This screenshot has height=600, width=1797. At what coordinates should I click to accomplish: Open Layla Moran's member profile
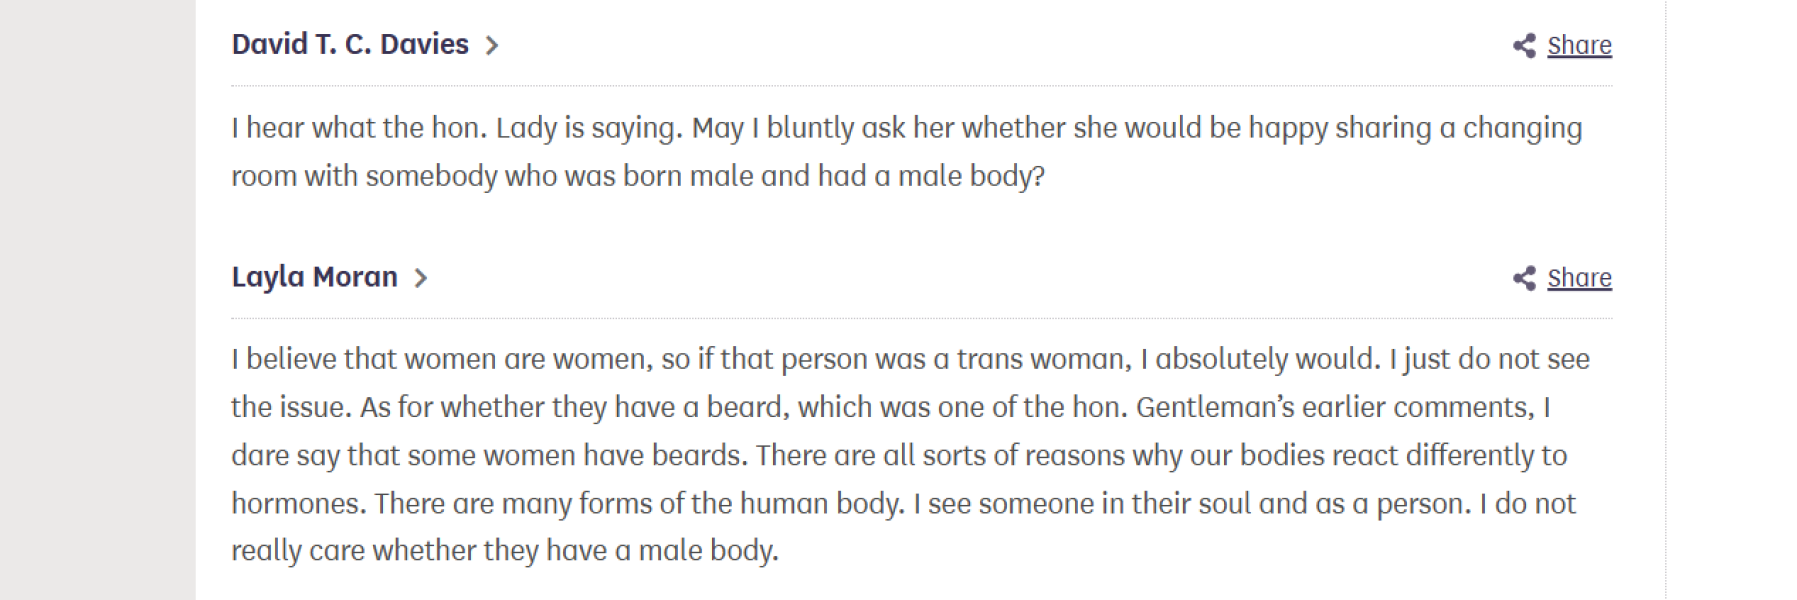click(x=314, y=277)
